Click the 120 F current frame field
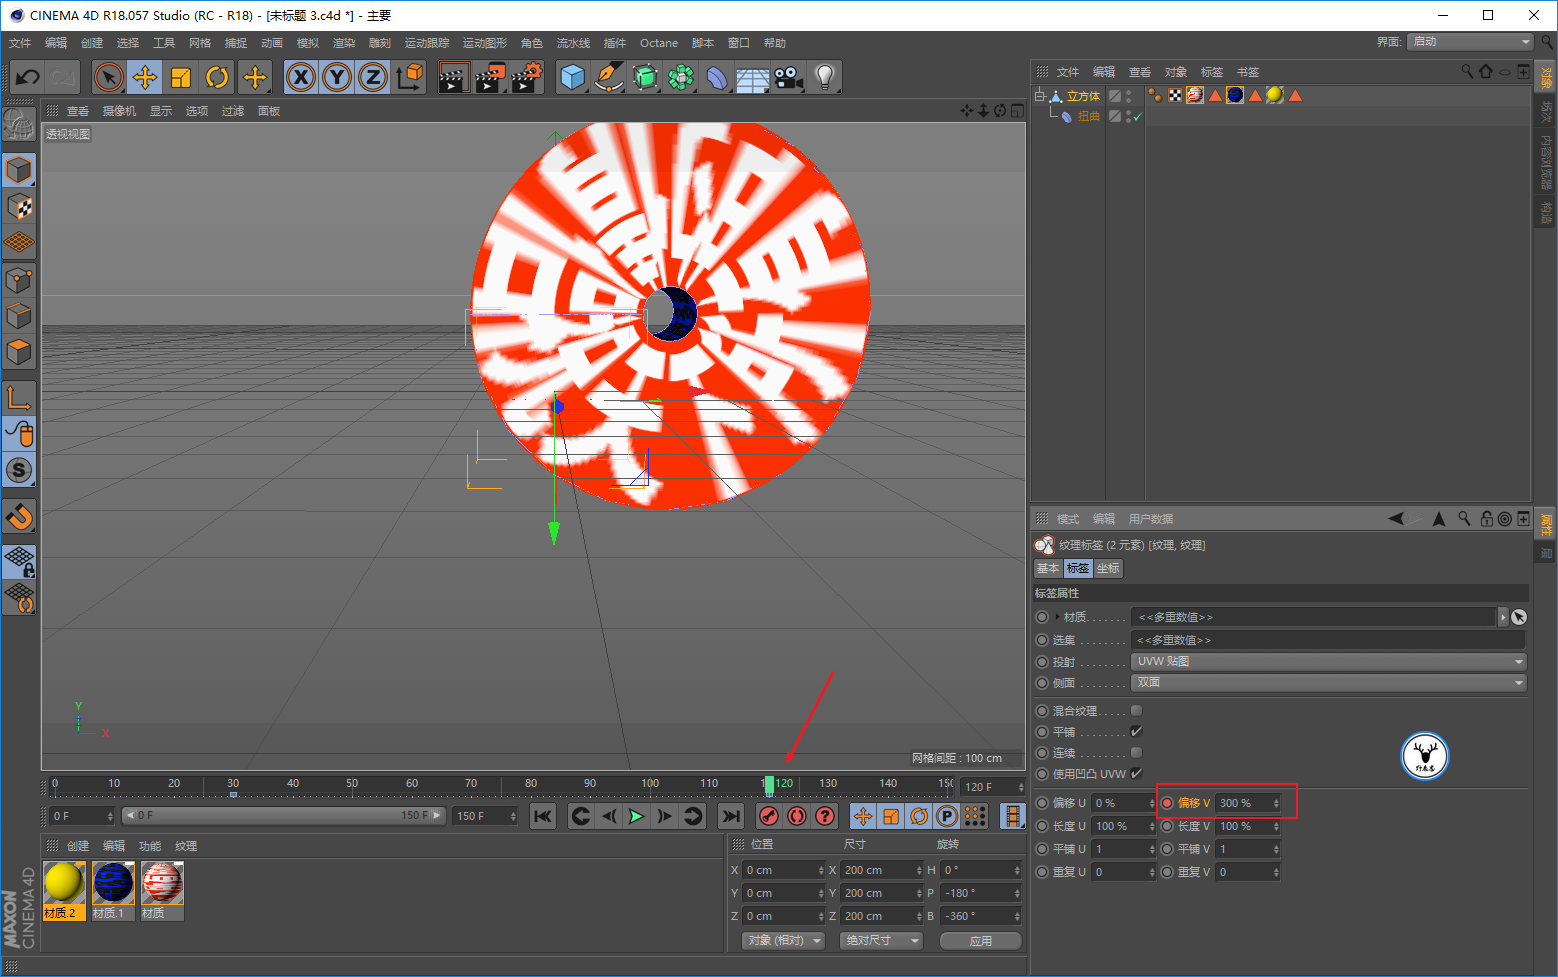The width and height of the screenshot is (1558, 977). click(993, 787)
